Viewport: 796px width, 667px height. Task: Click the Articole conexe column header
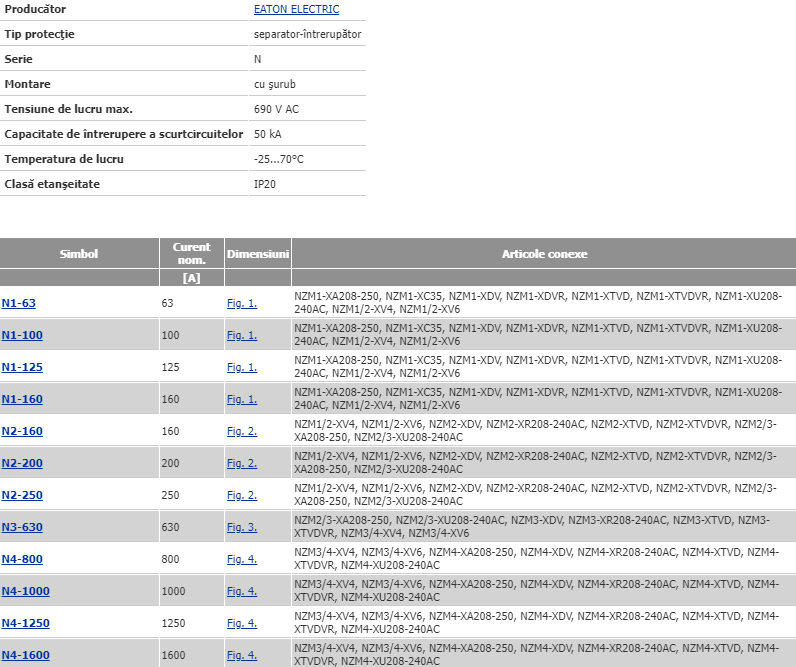pyautogui.click(x=544, y=253)
